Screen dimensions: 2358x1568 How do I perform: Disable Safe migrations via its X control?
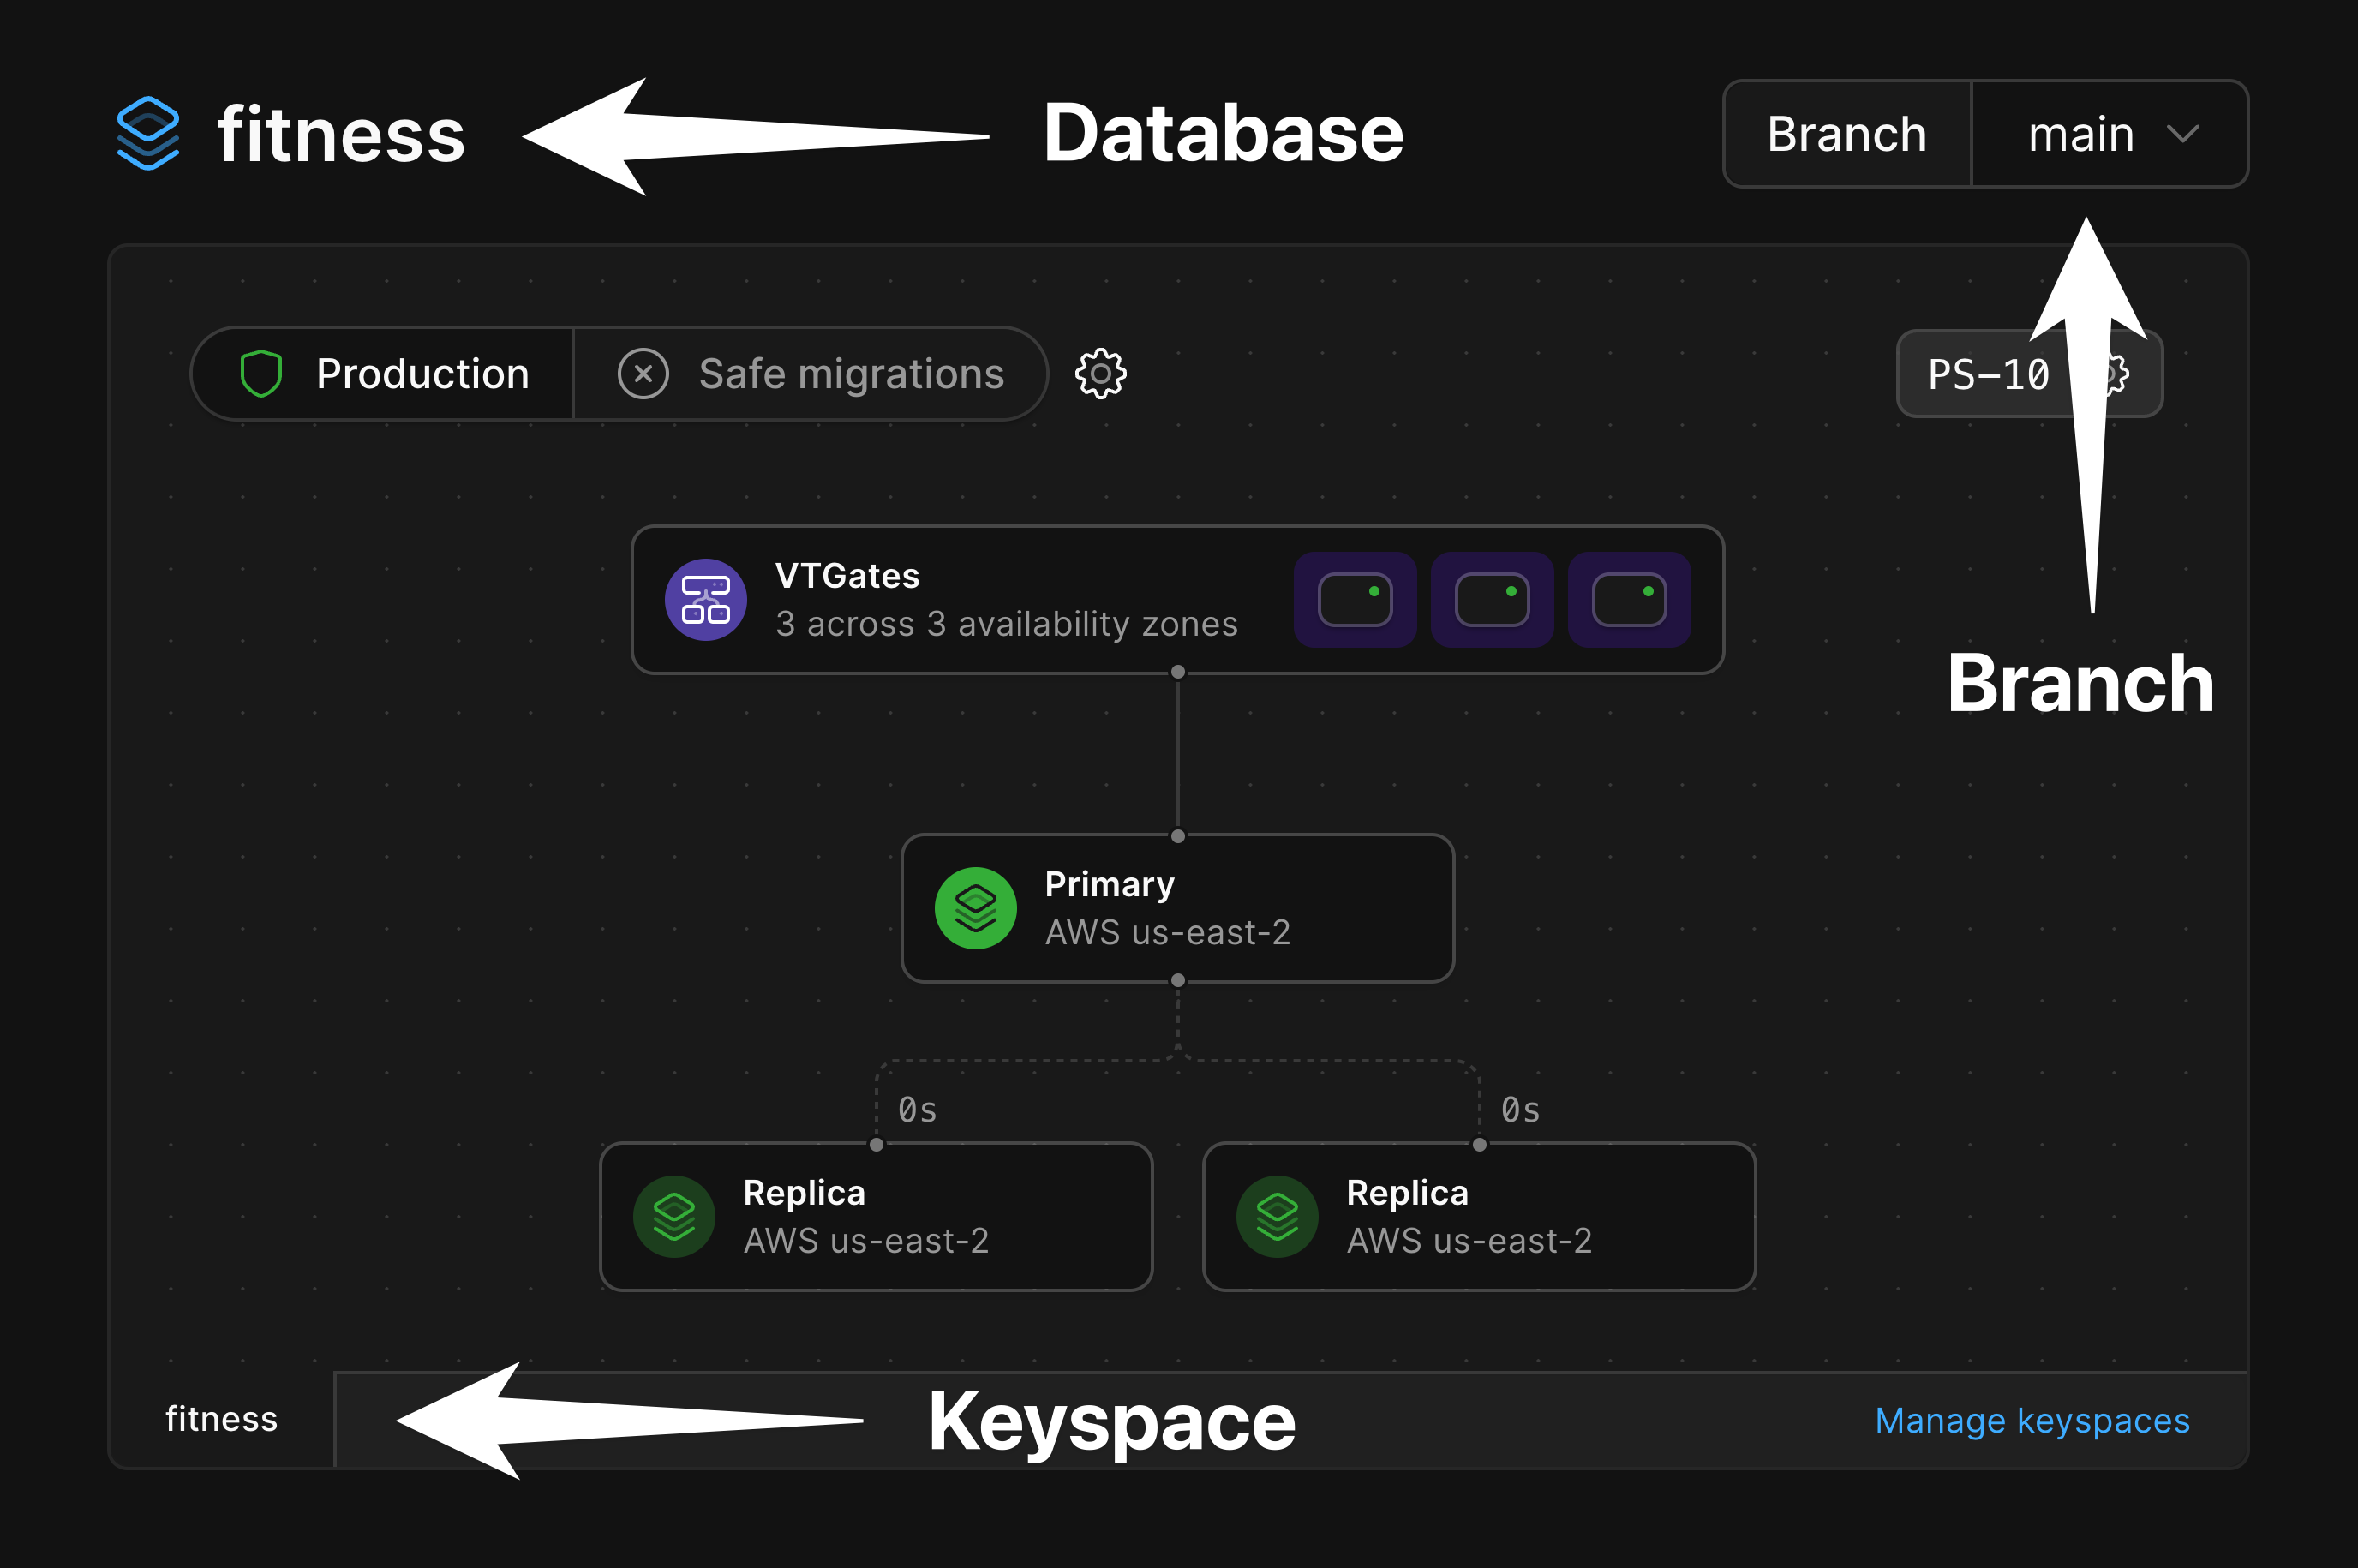pos(643,373)
